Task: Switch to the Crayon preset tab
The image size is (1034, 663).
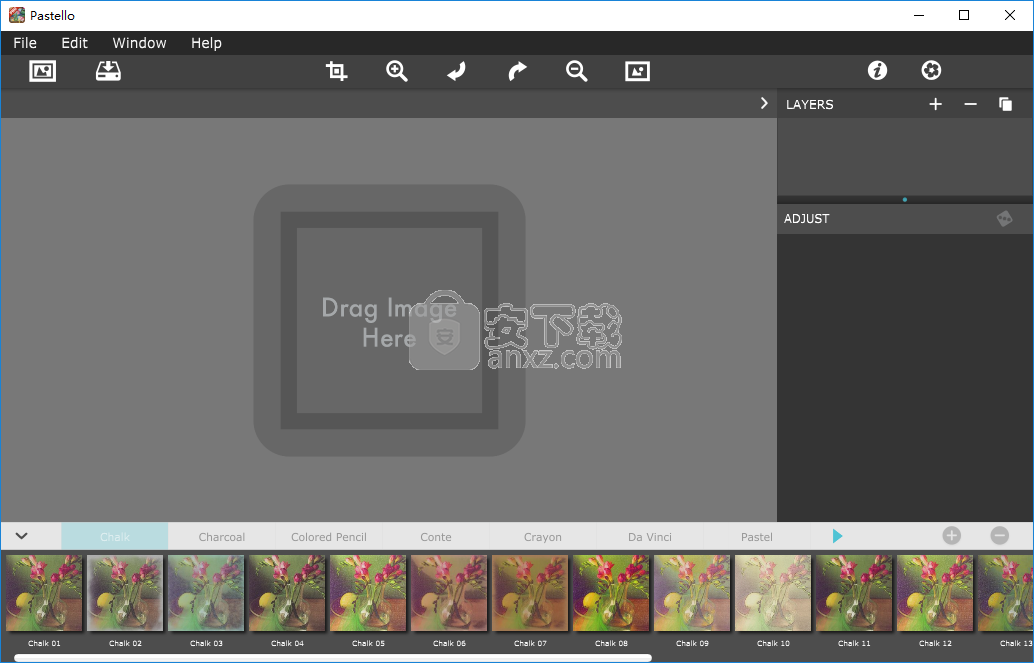Action: tap(543, 536)
